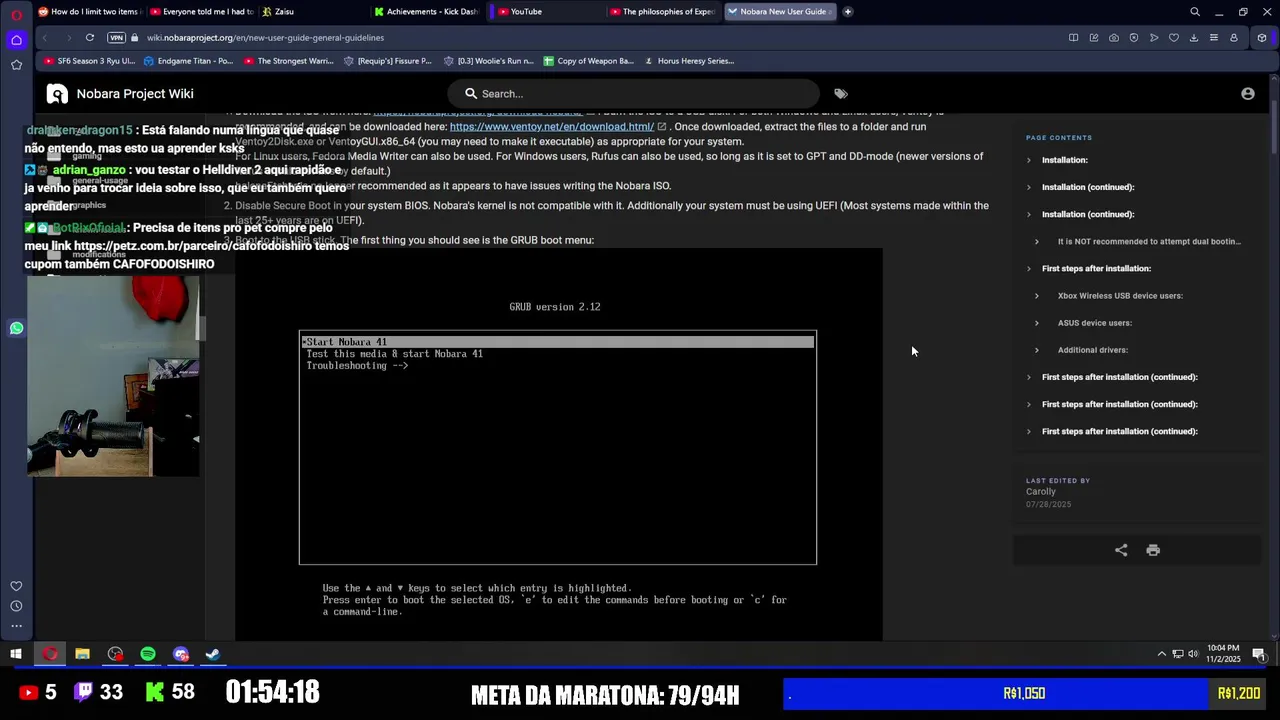Share the wiki page

pyautogui.click(x=1121, y=550)
